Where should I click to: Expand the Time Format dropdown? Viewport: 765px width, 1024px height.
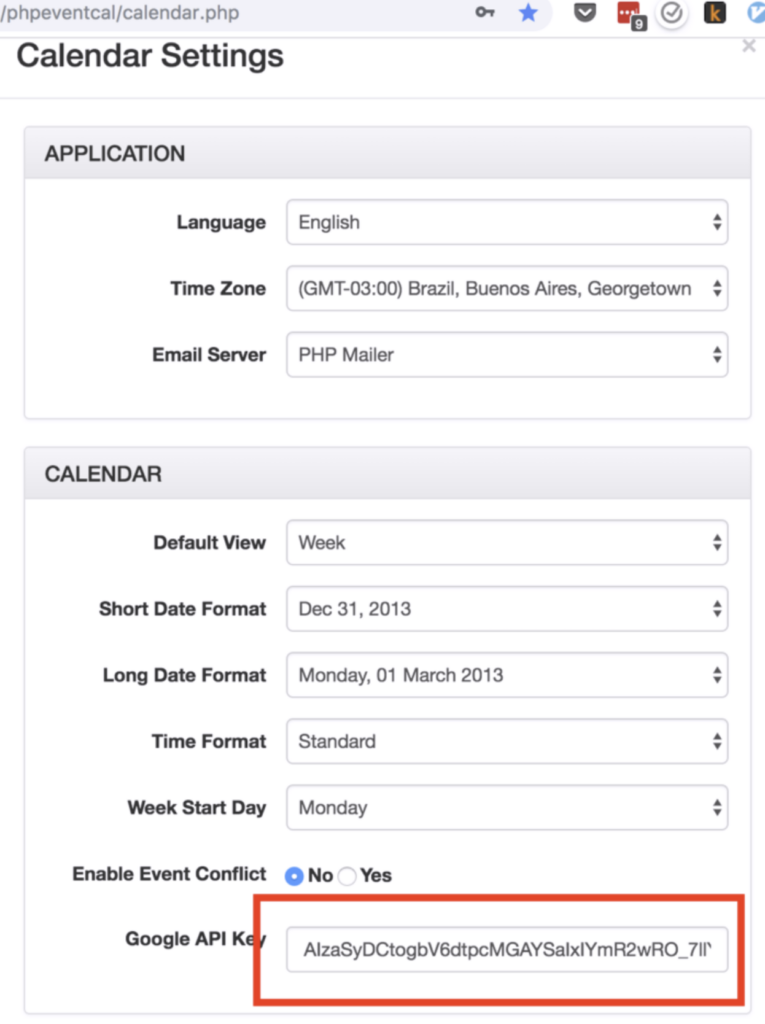pos(507,741)
